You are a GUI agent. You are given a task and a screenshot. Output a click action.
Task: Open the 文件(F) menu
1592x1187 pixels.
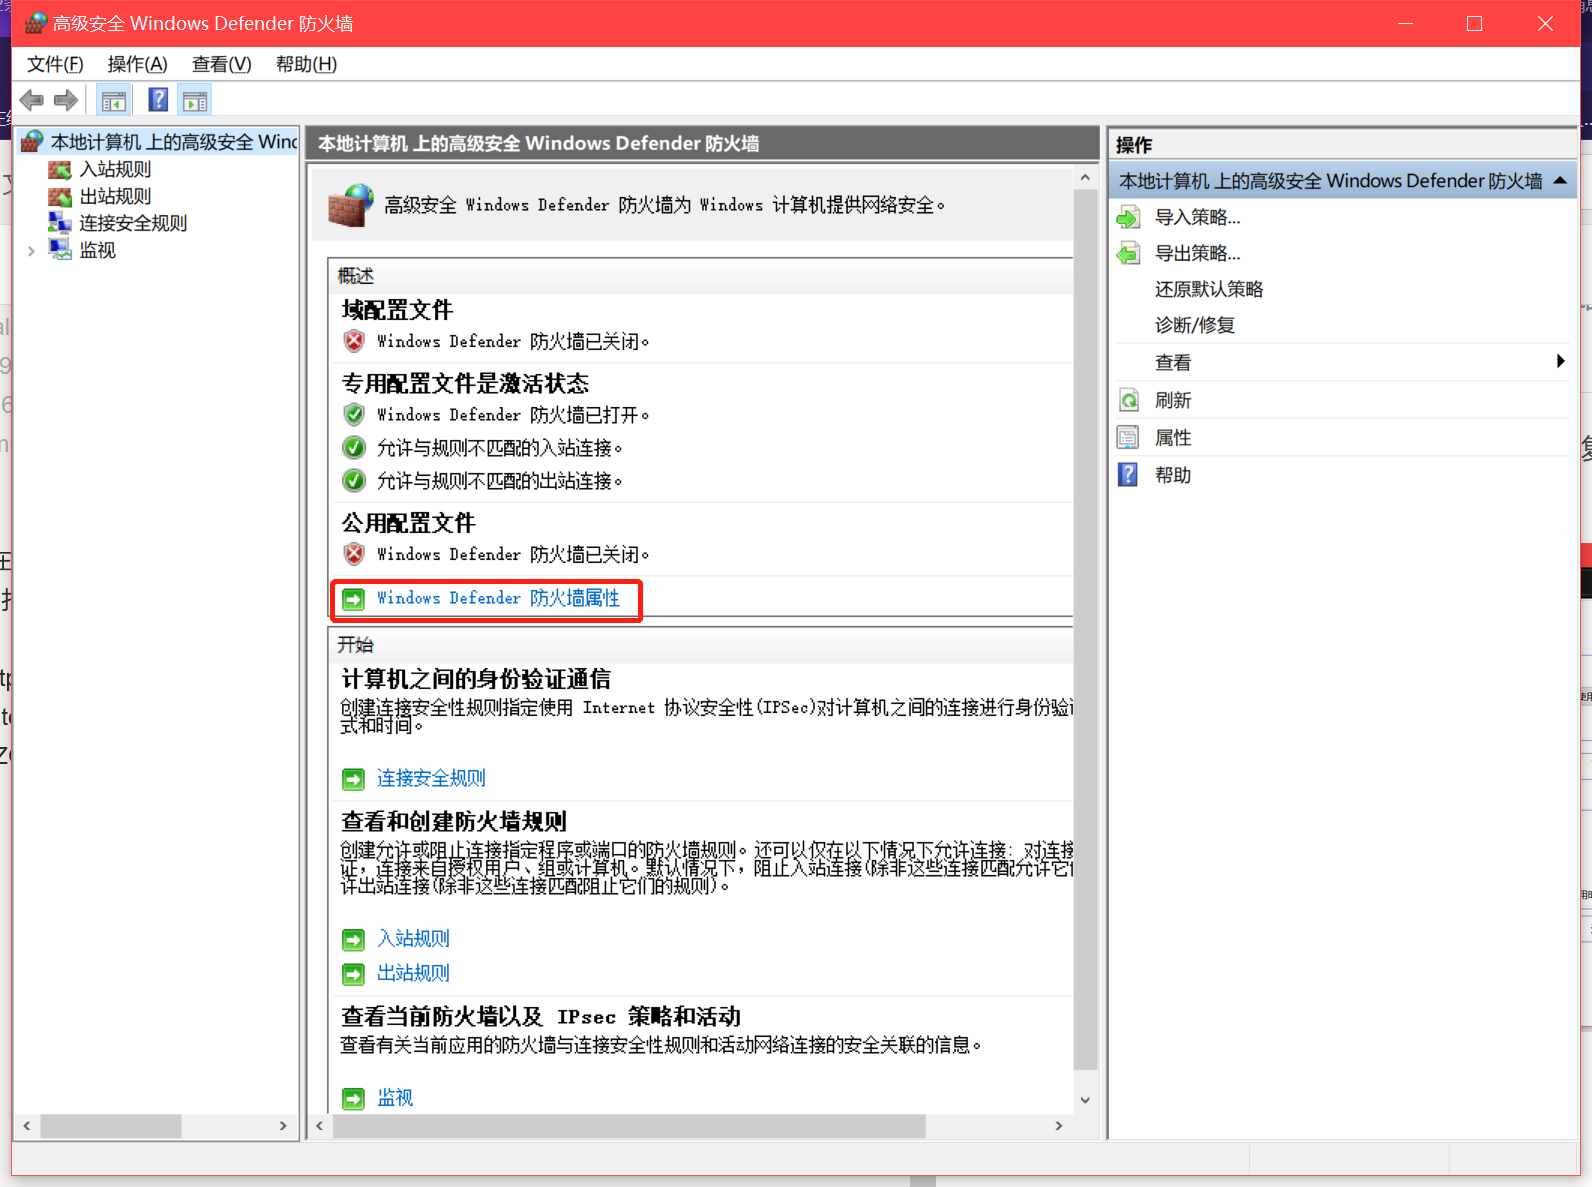55,64
